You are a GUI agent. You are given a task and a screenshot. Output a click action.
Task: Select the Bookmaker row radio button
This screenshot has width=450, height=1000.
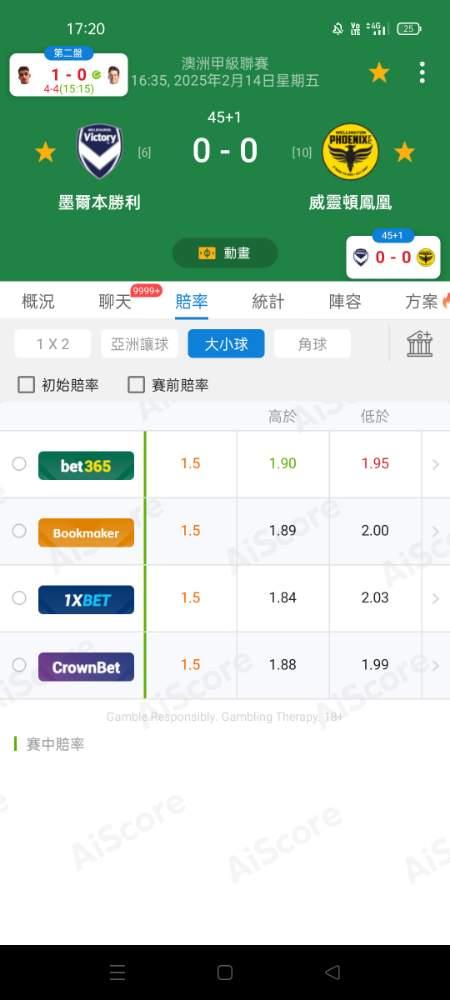[x=19, y=531]
